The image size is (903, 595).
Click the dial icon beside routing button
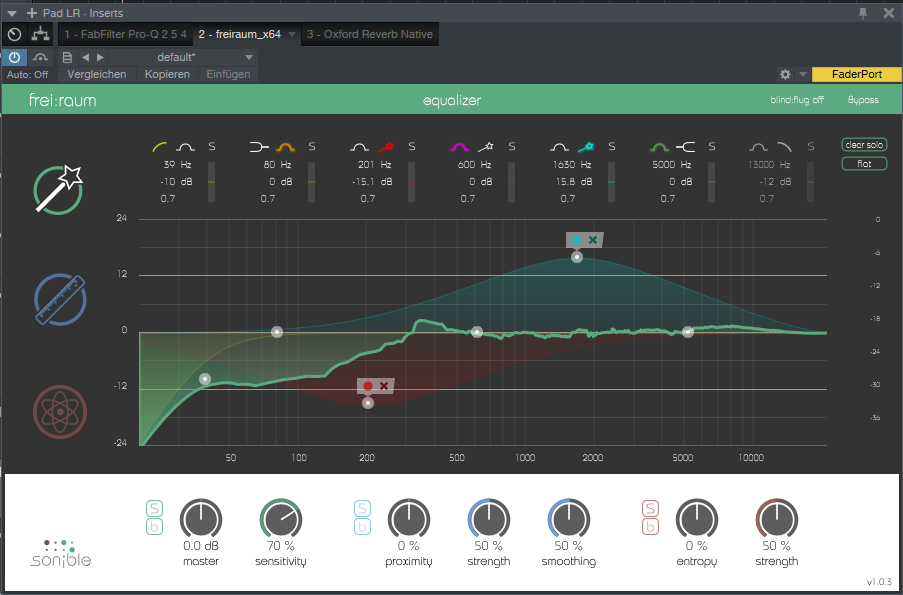tap(14, 35)
